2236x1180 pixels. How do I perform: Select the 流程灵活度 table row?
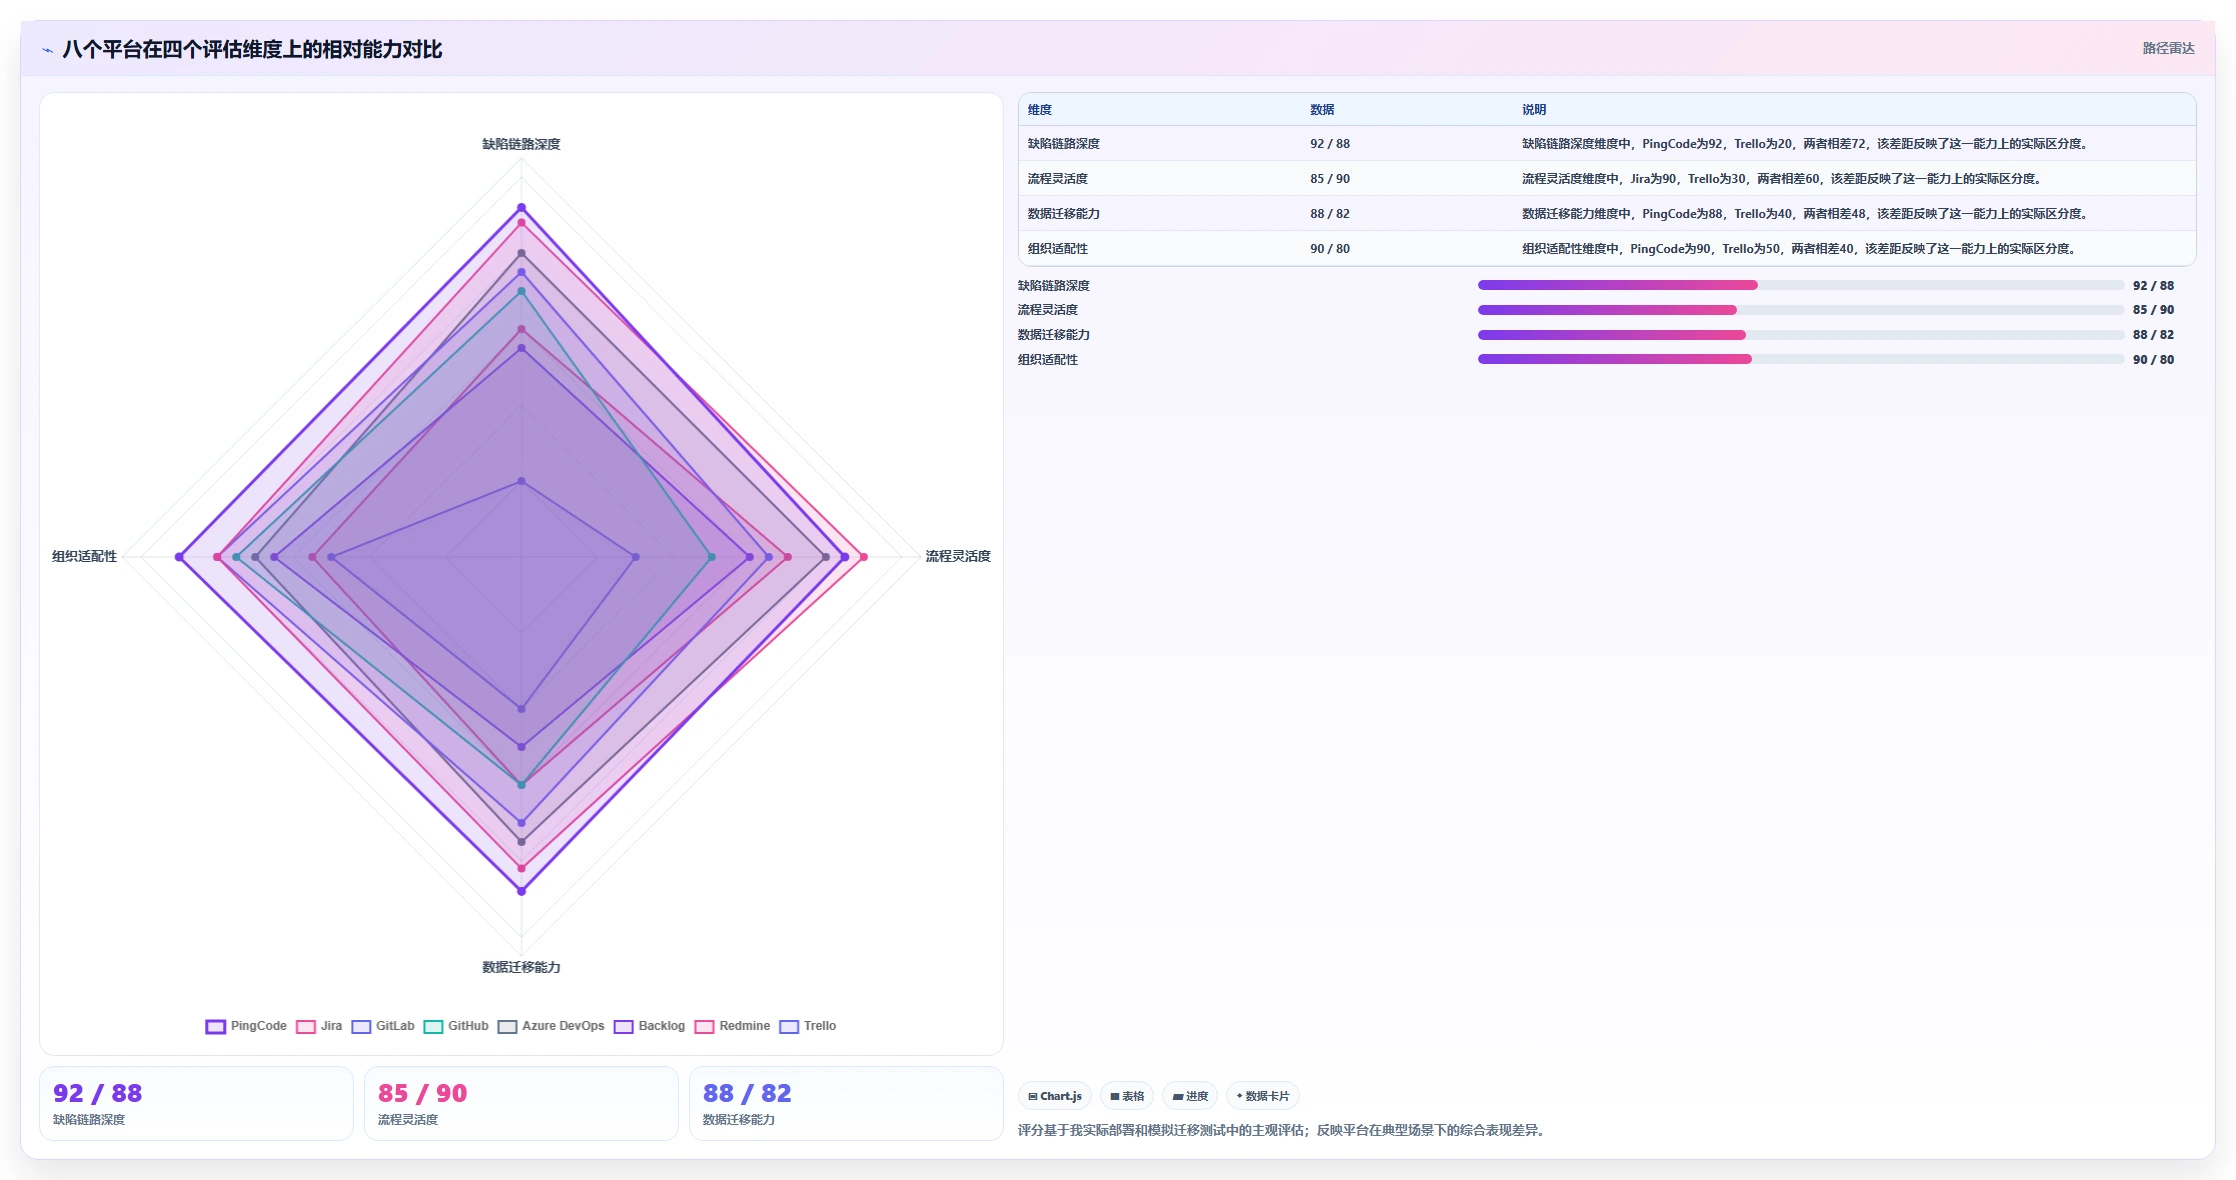1607,179
